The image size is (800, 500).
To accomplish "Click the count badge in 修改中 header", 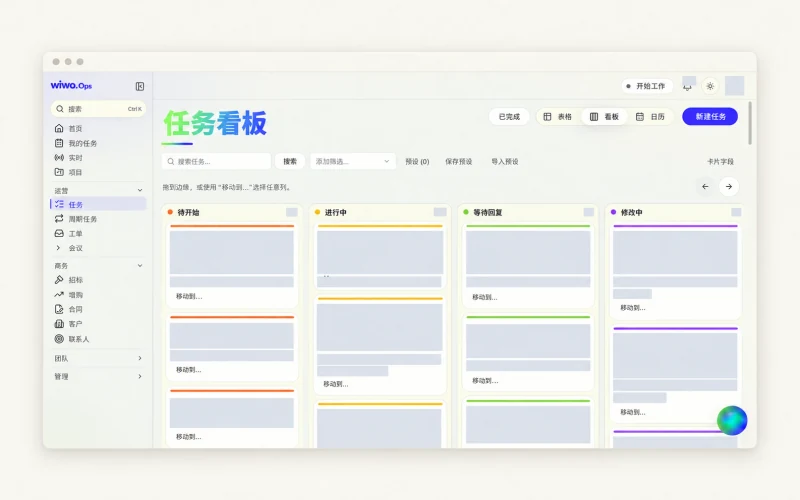I will 736,212.
